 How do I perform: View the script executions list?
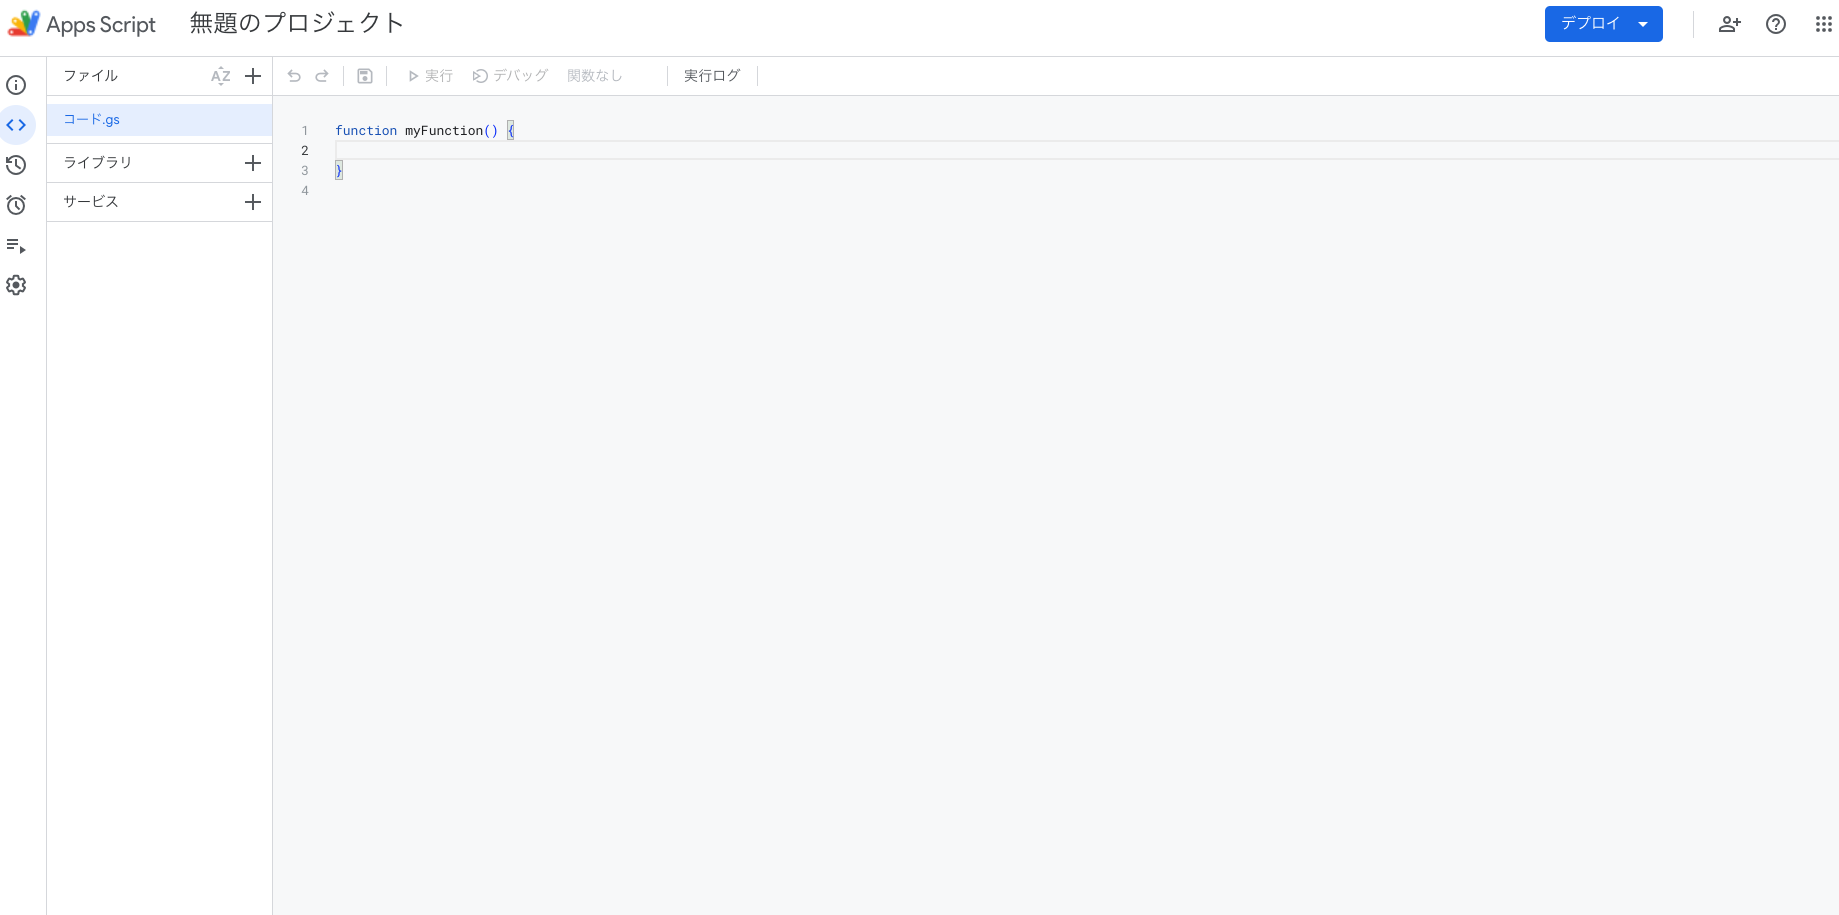[16, 245]
